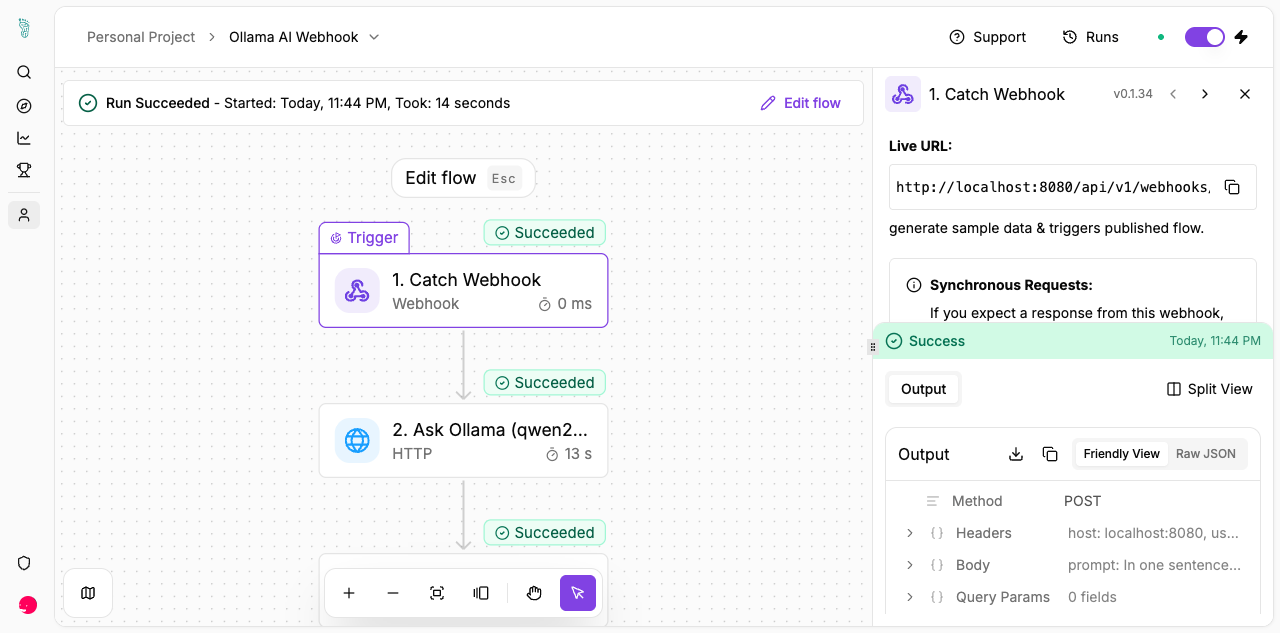This screenshot has width=1280, height=633.
Task: Open Support
Action: 987,37
